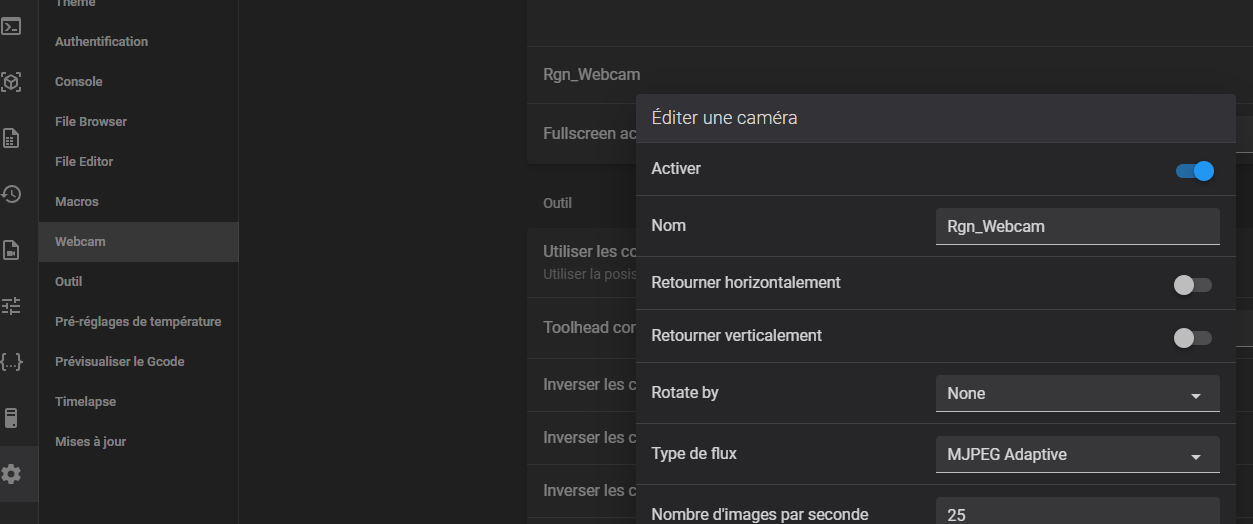Open Pré-réglages de température settings

click(x=138, y=322)
